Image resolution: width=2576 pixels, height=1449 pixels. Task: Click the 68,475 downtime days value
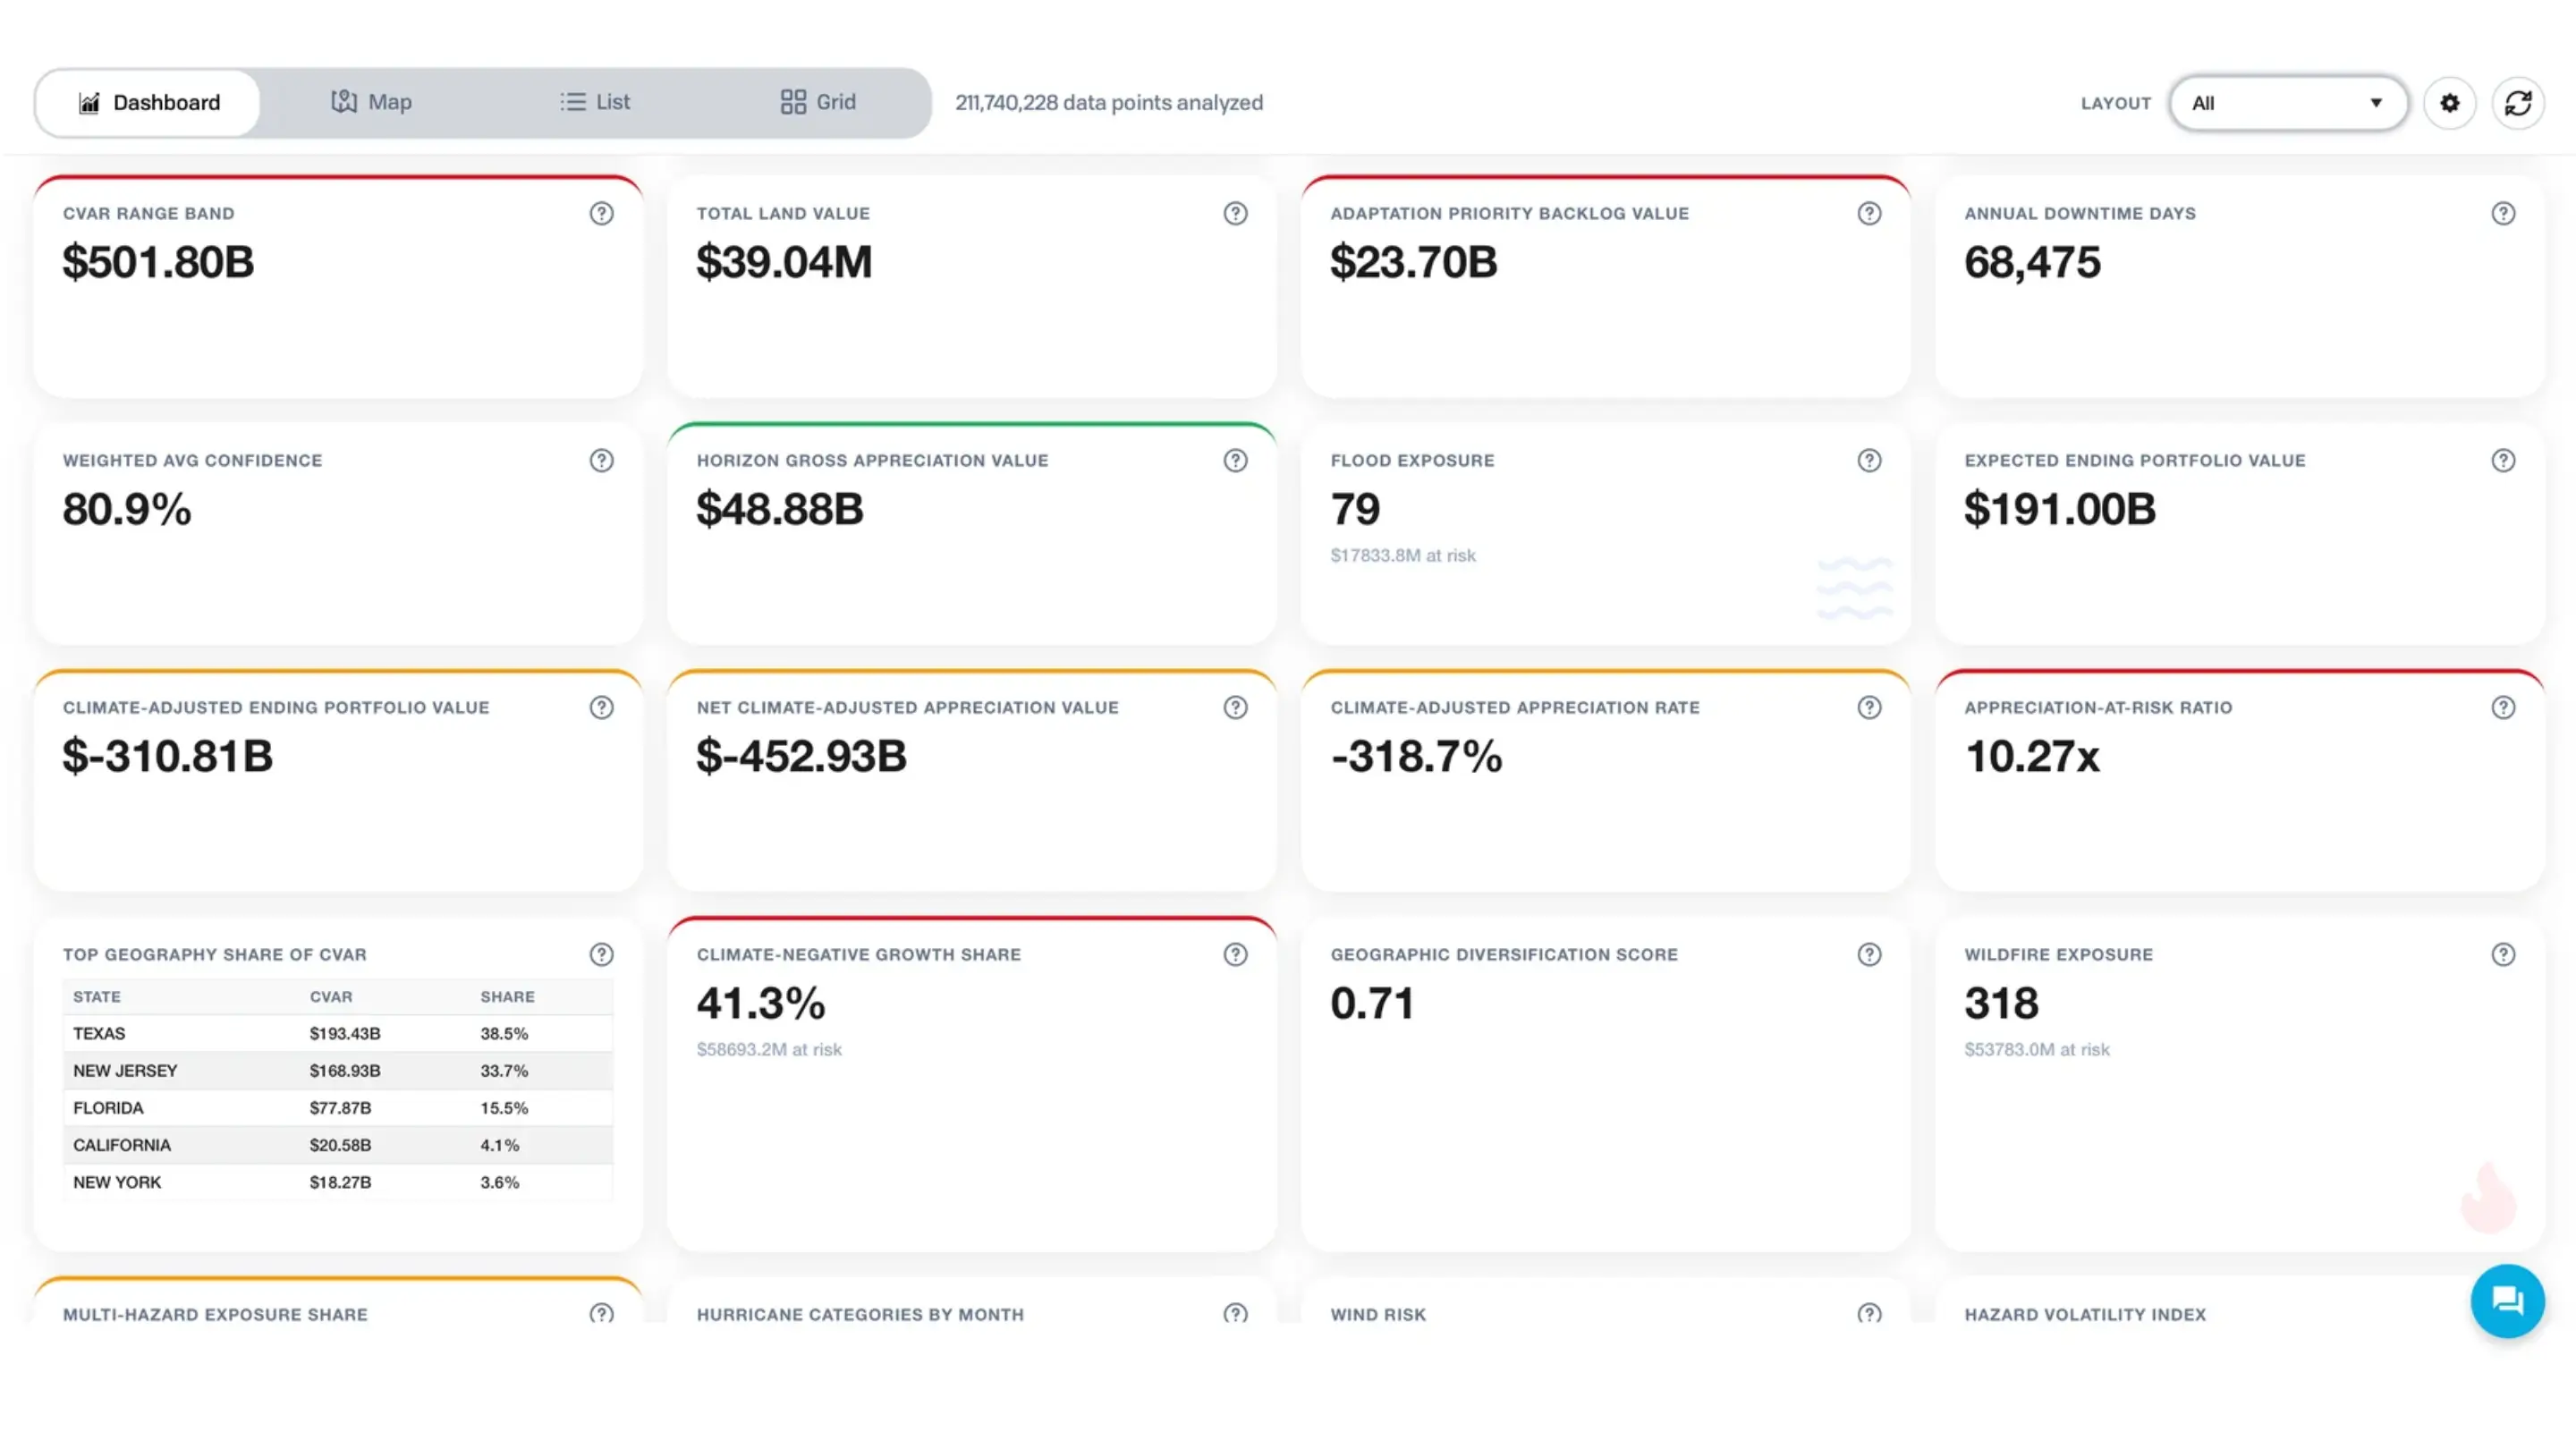[x=2032, y=262]
